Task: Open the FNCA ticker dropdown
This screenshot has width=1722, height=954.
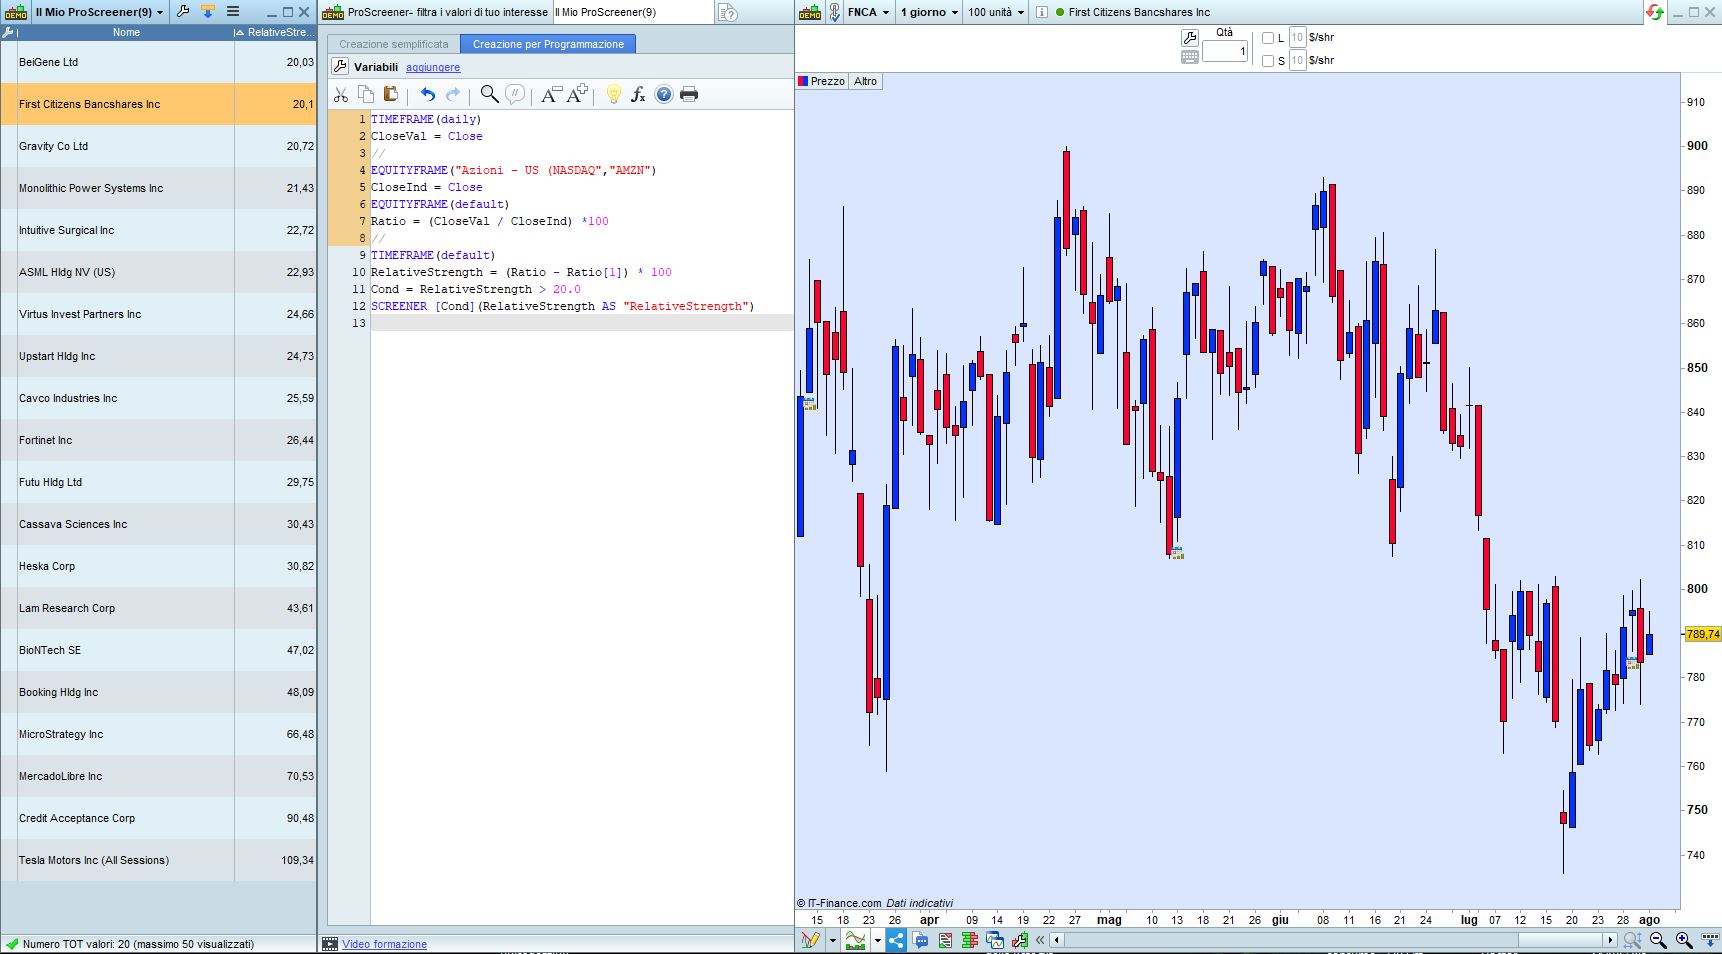Action: point(868,12)
